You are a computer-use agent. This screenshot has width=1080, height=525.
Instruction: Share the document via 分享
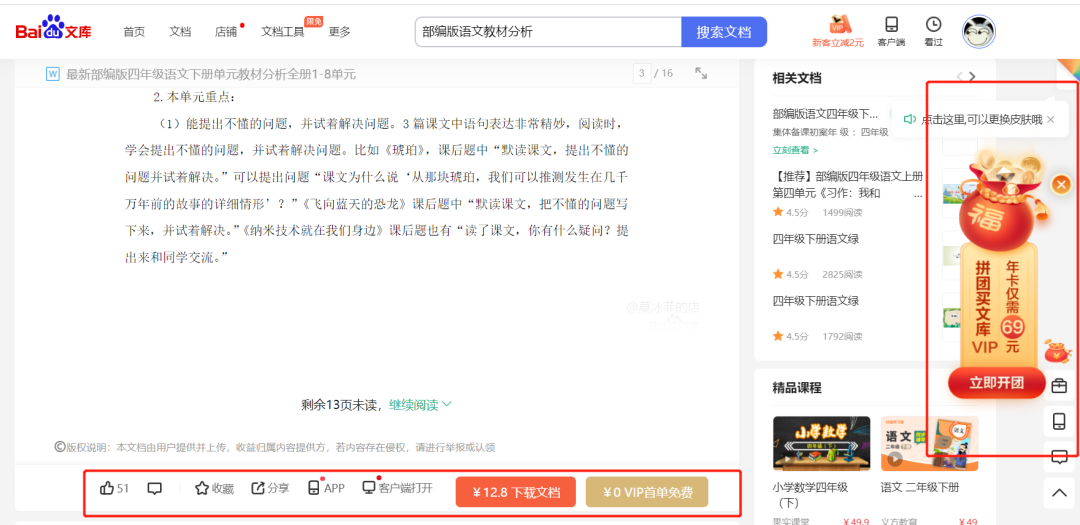click(271, 488)
